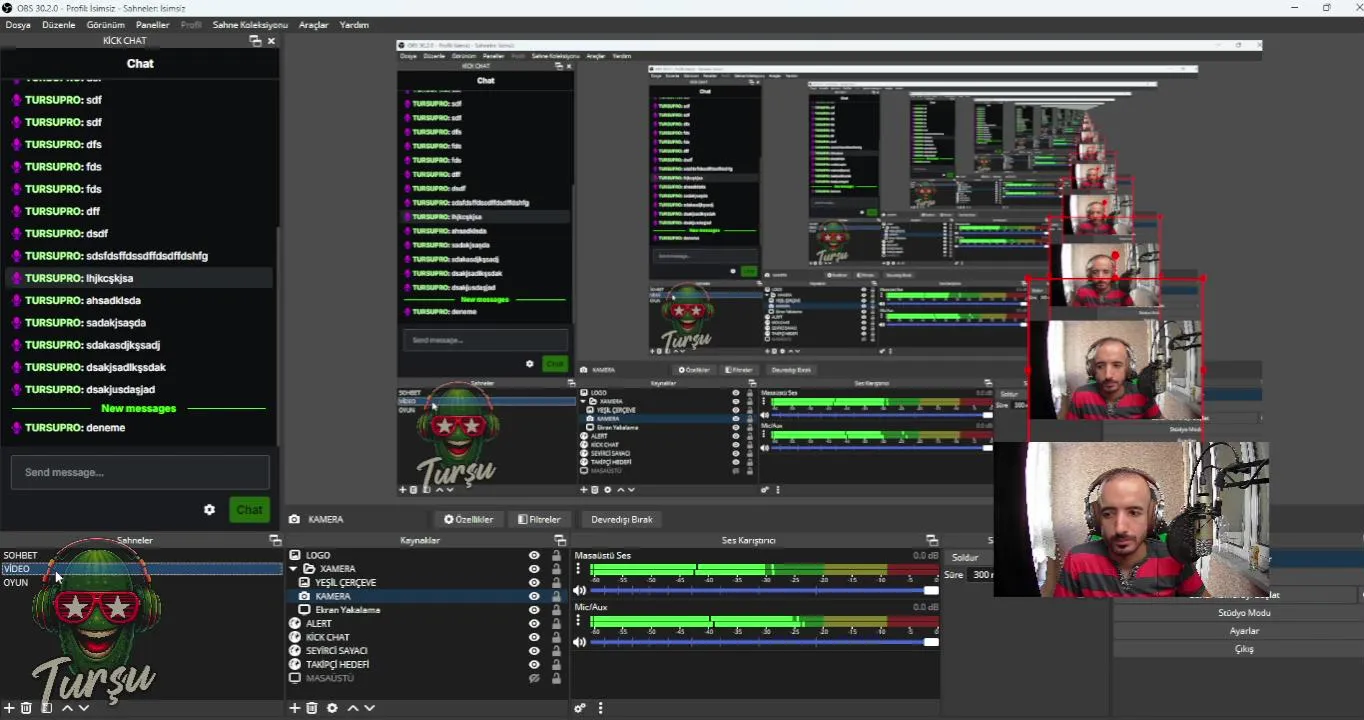Click the Devredışı Bırak button
Image resolution: width=1364 pixels, height=720 pixels.
(x=622, y=519)
